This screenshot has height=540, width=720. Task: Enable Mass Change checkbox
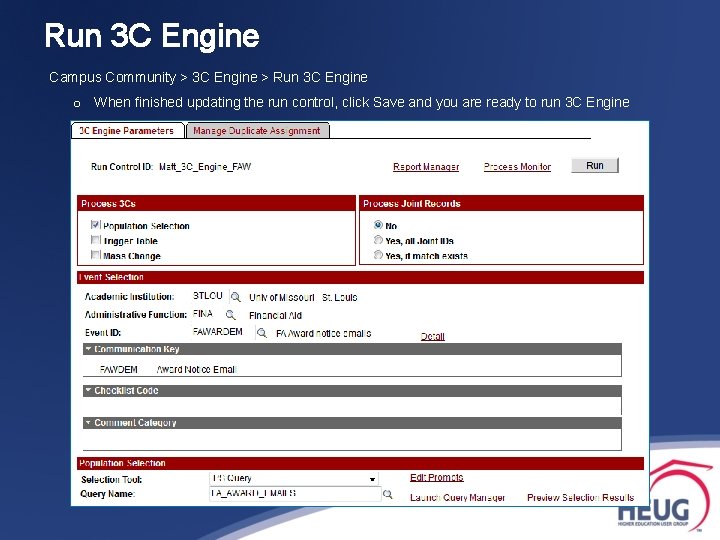(x=95, y=255)
